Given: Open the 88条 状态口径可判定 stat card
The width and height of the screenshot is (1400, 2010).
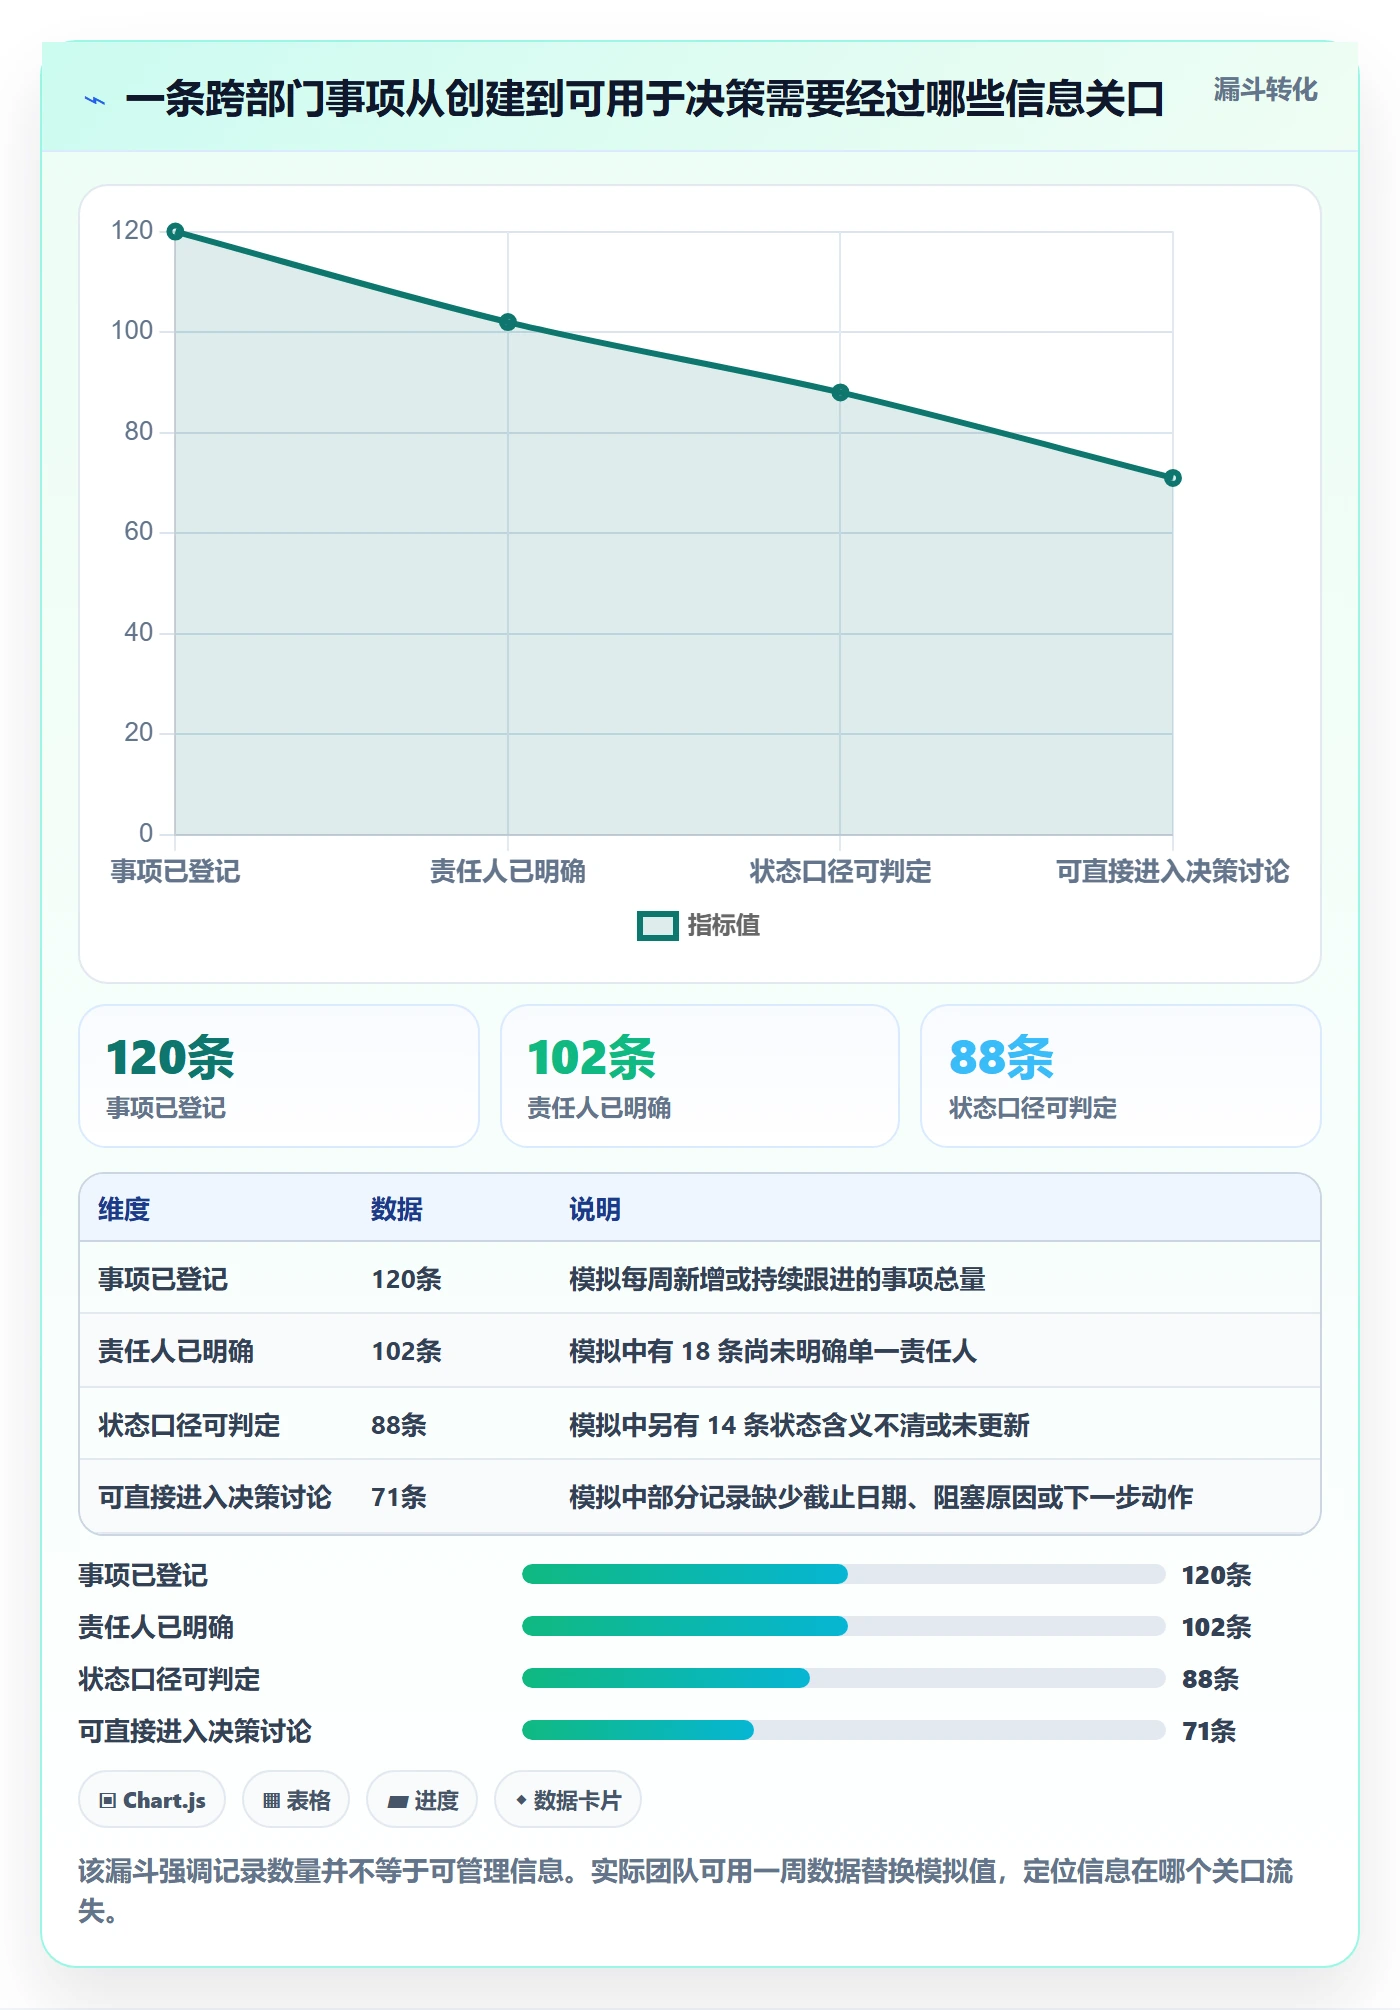Looking at the screenshot, I should click(x=1121, y=1076).
